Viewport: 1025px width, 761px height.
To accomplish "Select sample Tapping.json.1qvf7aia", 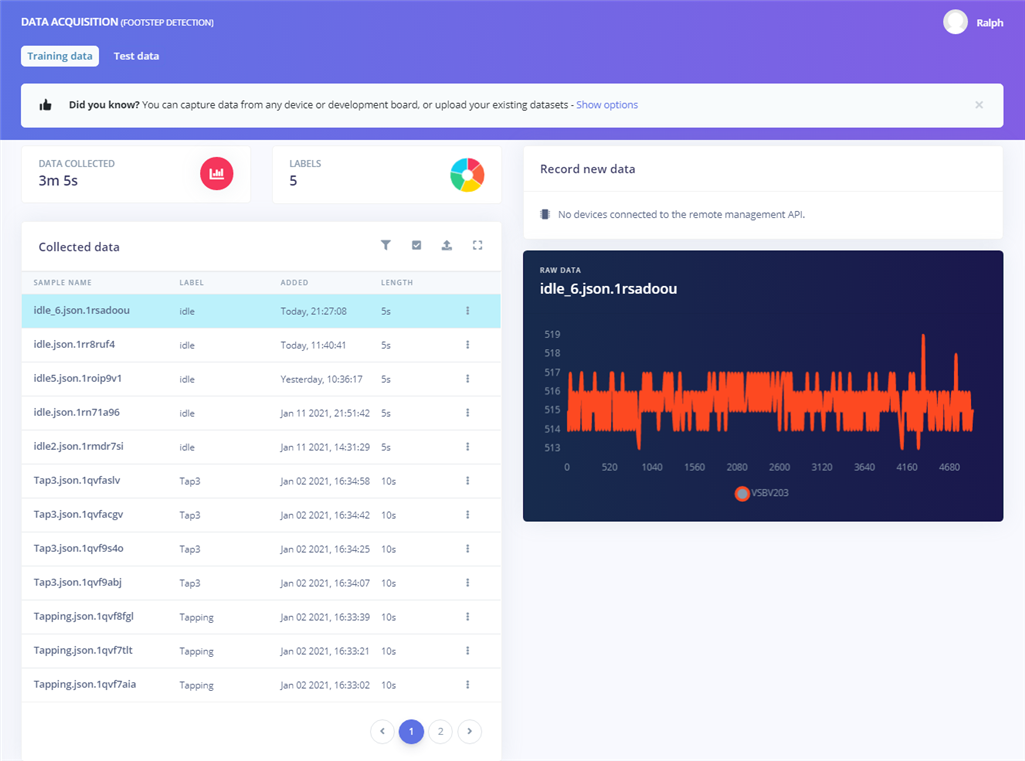I will (261, 685).
